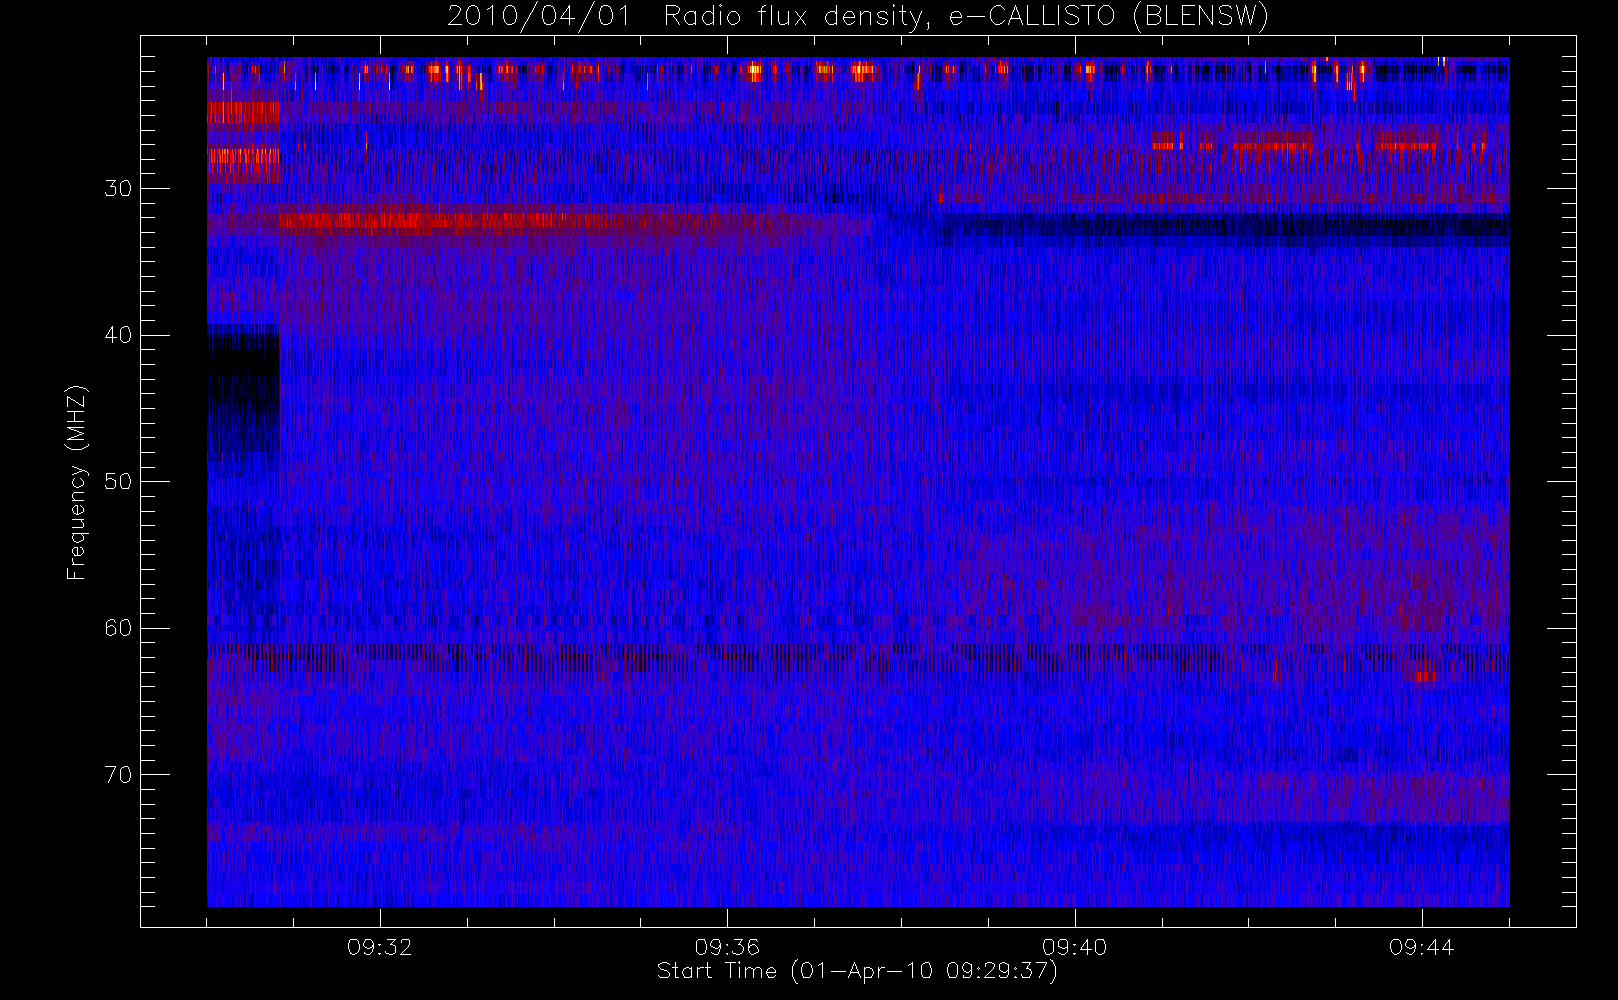
Task: Click the 09:40 time tick label
Action: (1074, 947)
